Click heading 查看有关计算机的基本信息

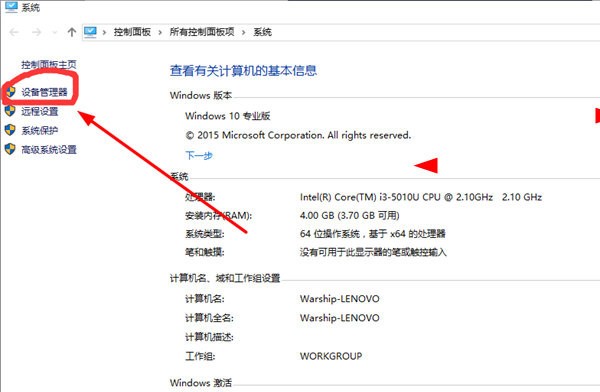tap(243, 70)
